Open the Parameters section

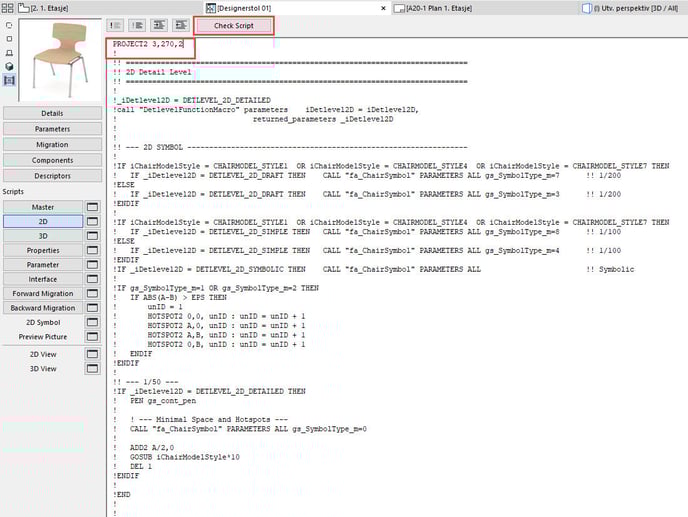[52, 129]
